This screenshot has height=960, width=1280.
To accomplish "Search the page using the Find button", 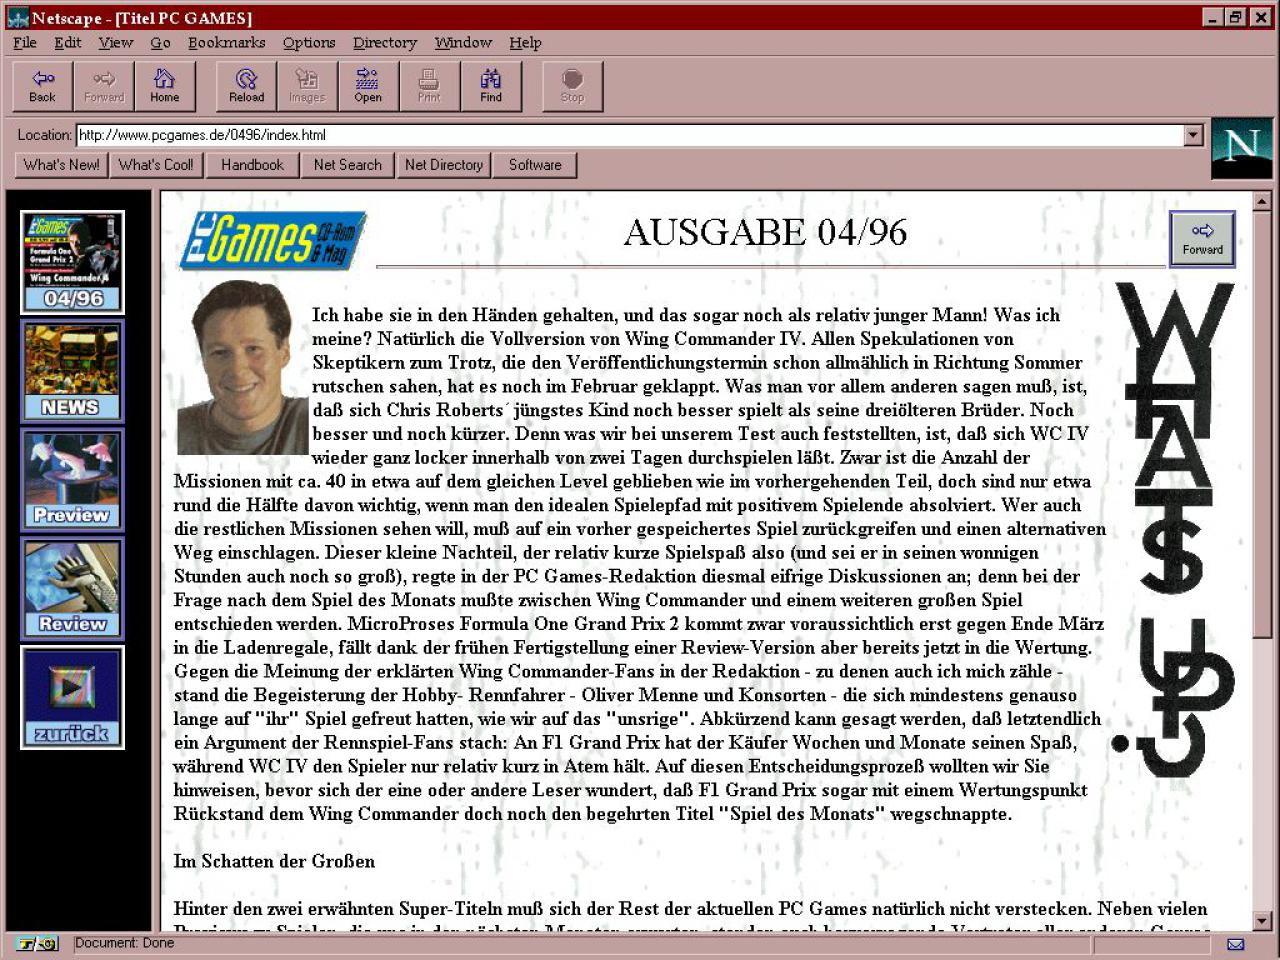I will click(490, 86).
